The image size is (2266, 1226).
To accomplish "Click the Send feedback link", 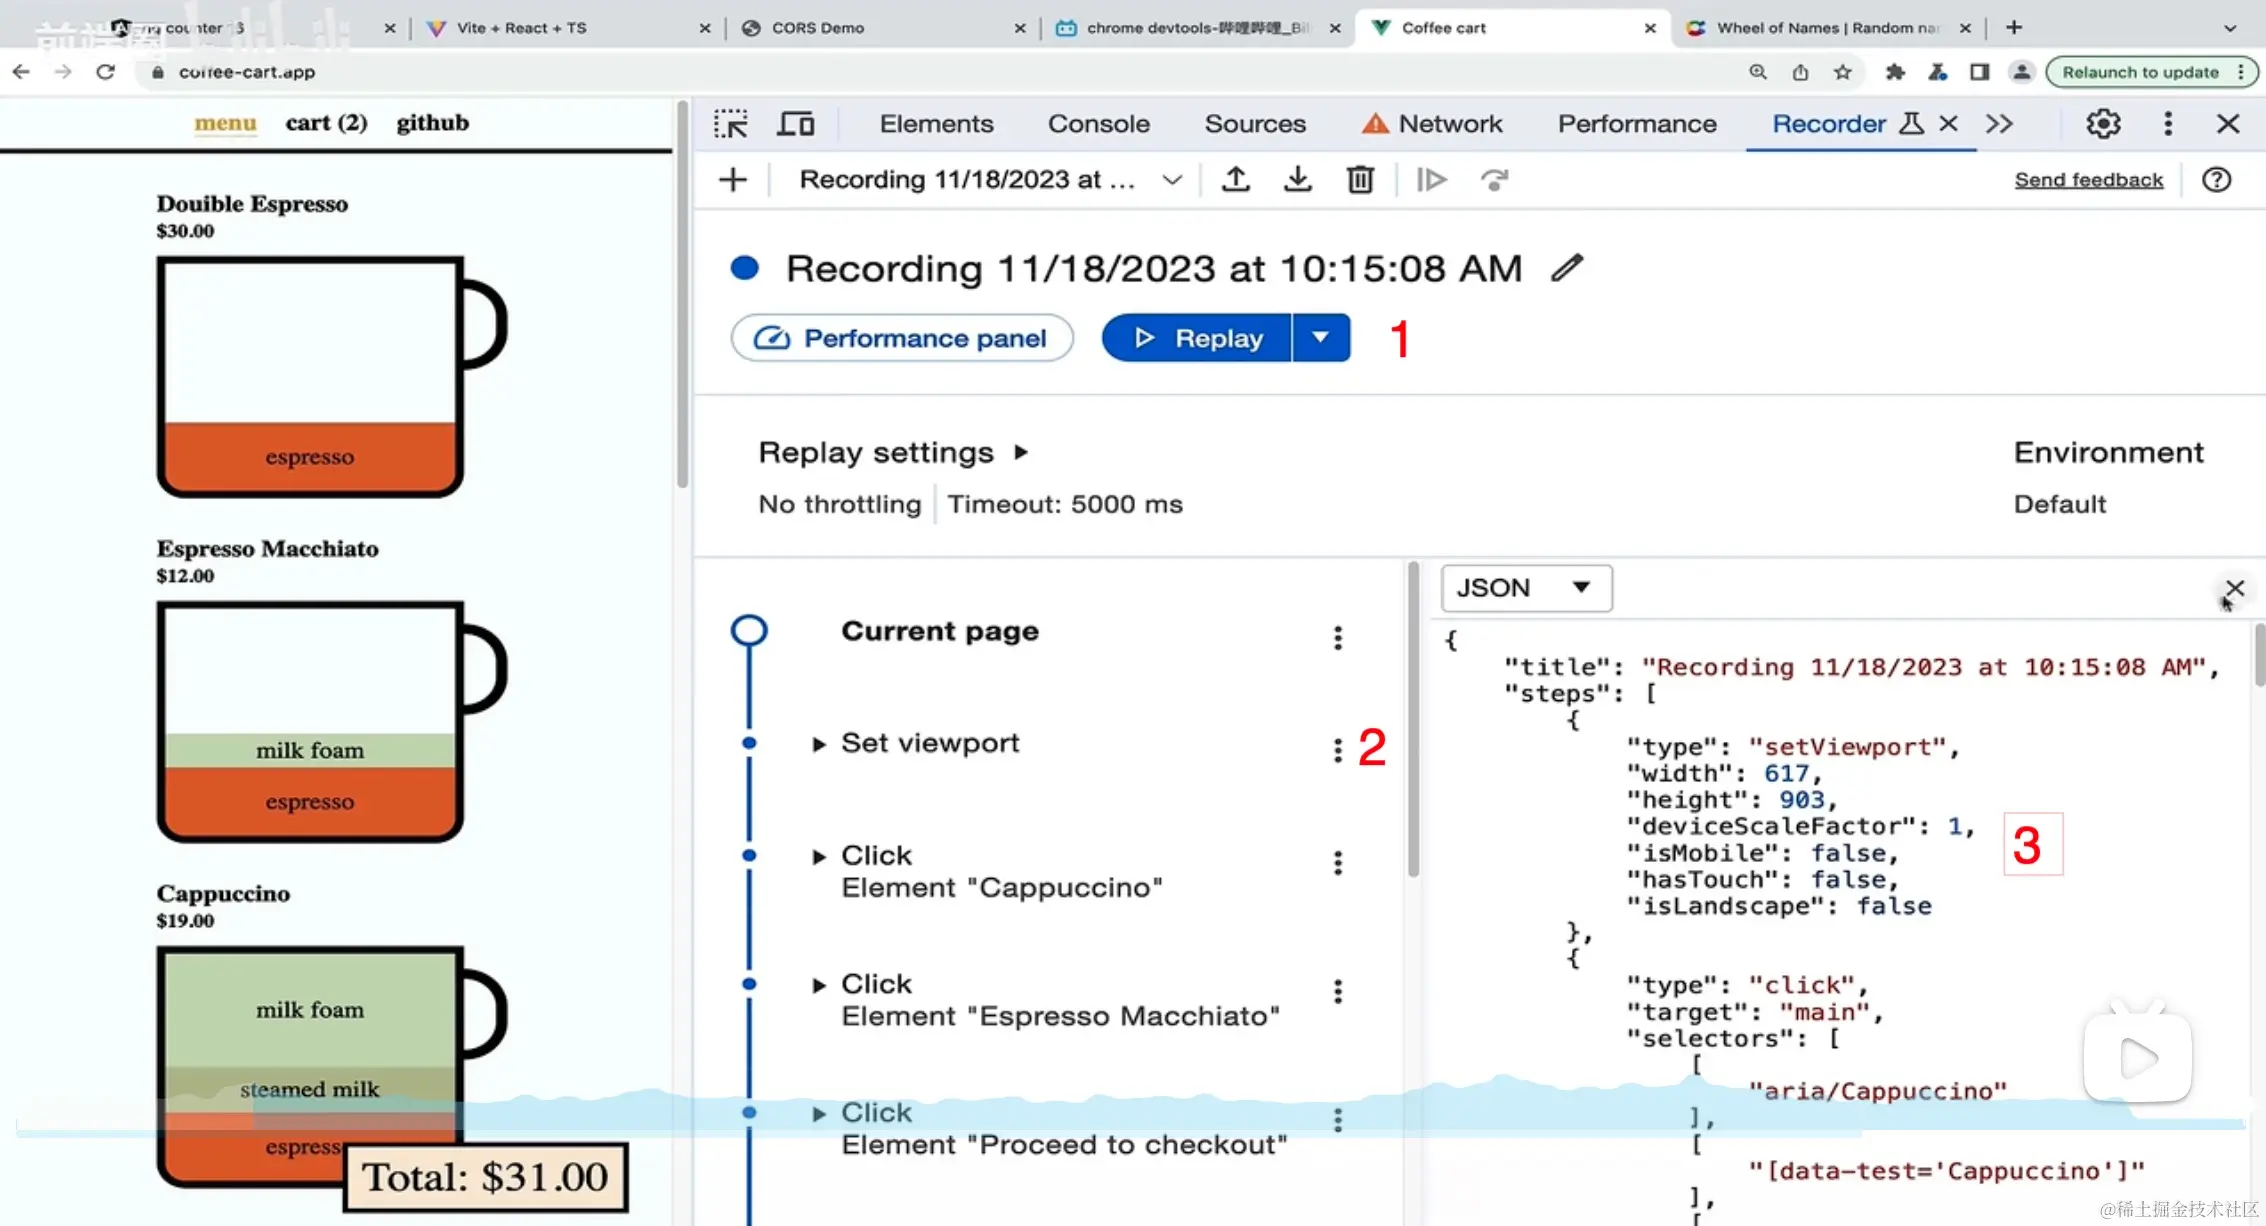I will [x=2088, y=180].
